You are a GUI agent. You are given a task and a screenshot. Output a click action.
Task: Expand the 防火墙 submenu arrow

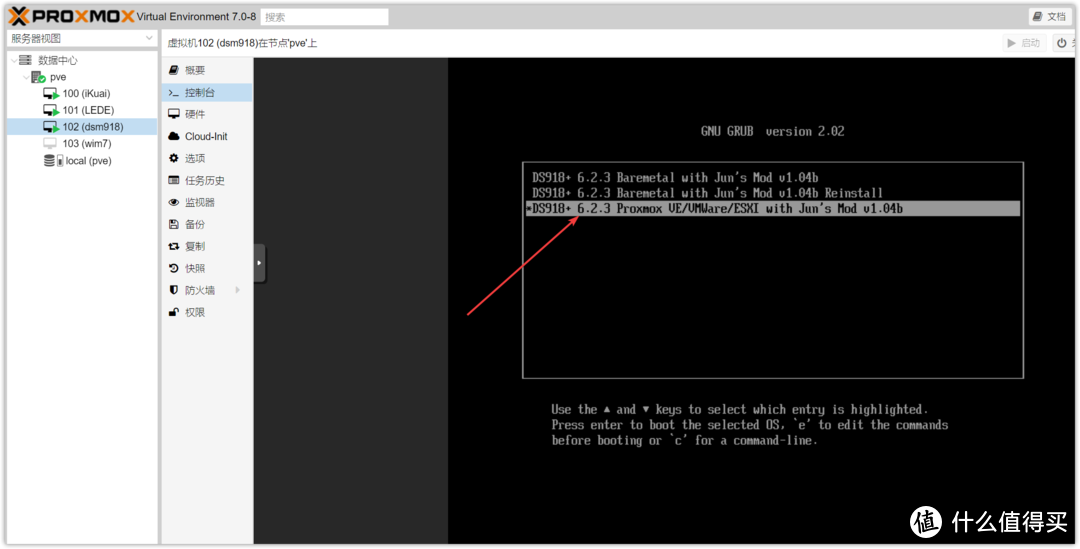pos(238,291)
